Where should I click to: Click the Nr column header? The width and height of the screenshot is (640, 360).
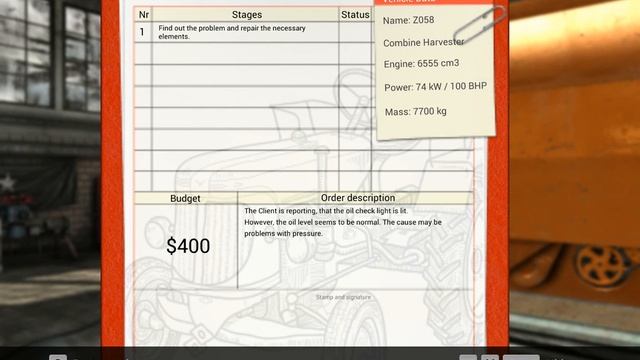(144, 15)
